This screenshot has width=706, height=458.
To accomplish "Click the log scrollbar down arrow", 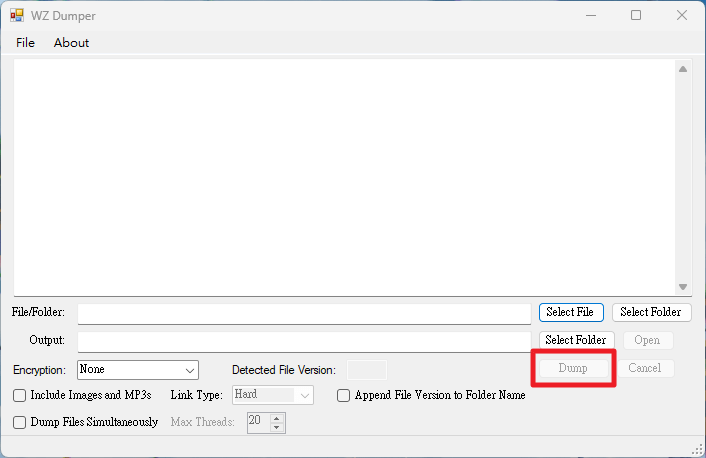I will (x=683, y=287).
